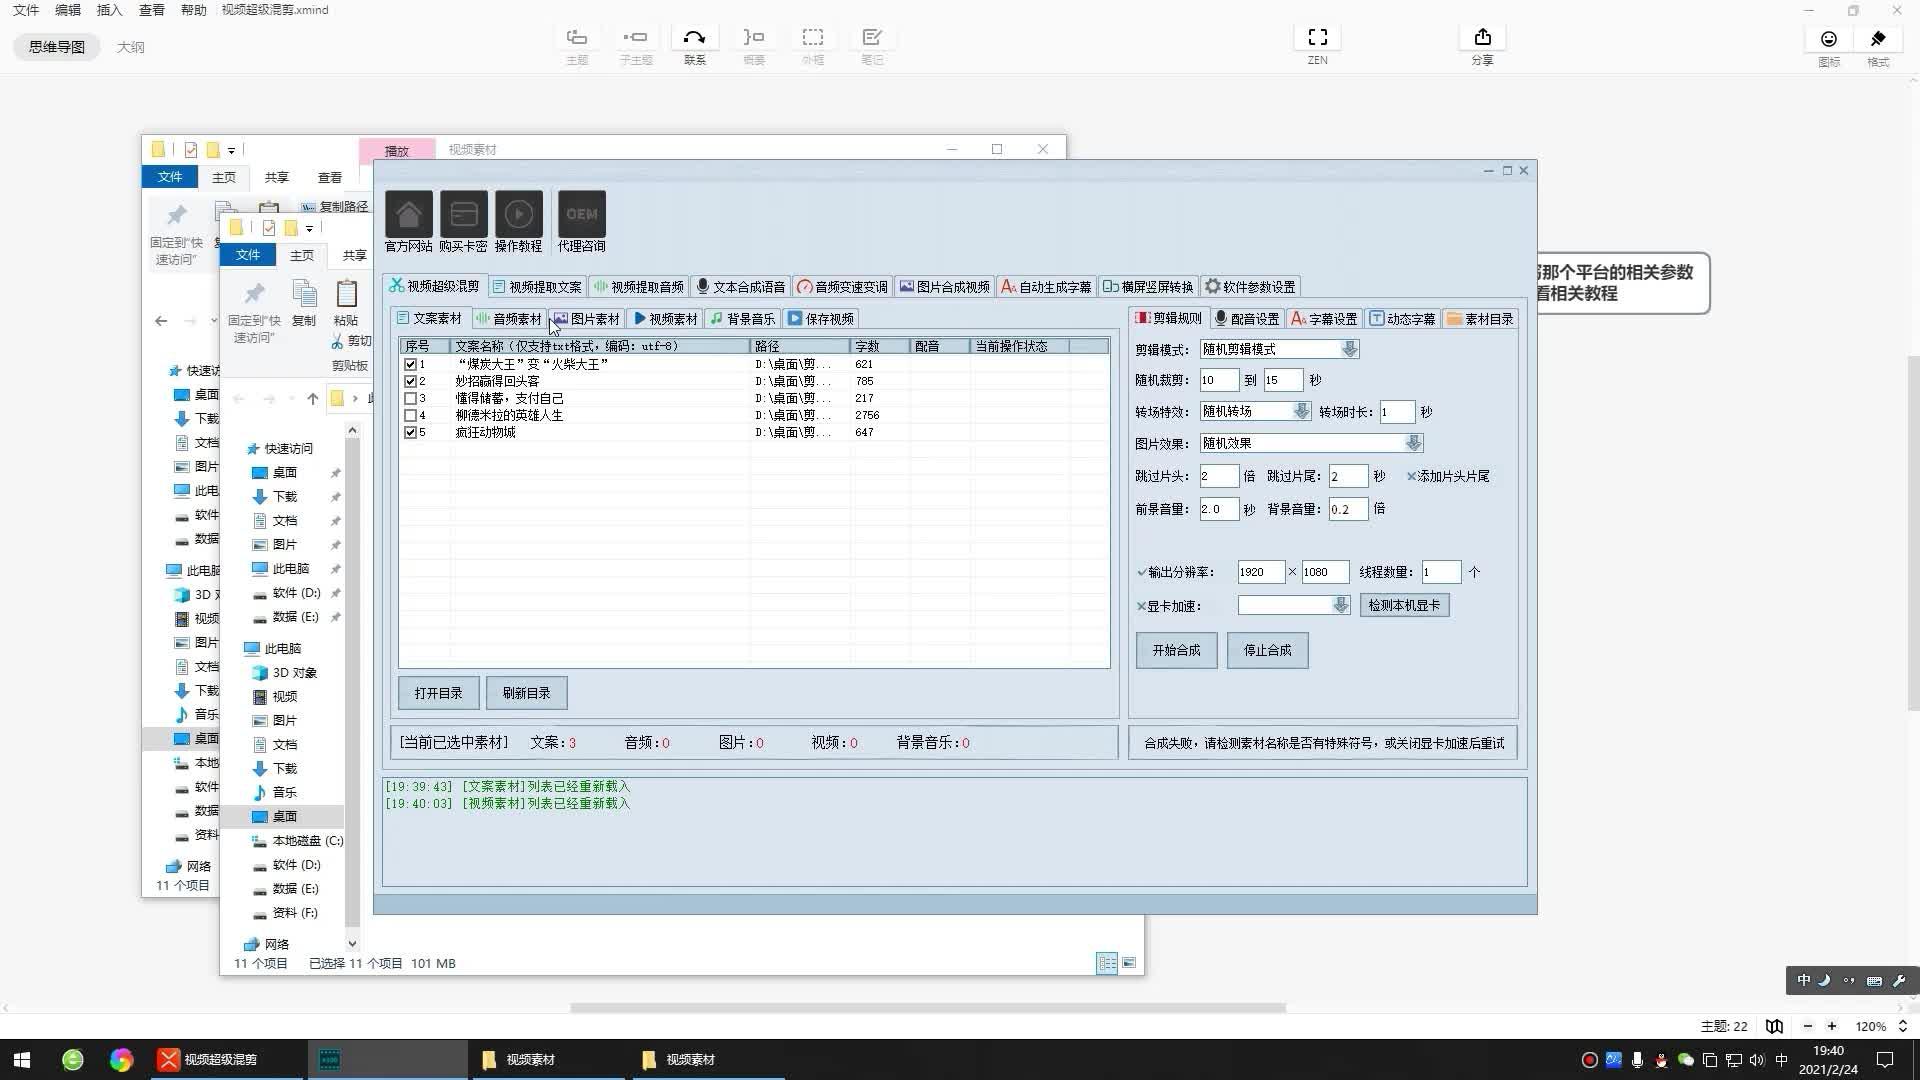Uncheck row 2 妙招赢得回头客
1920x1080 pixels.
[x=410, y=381]
